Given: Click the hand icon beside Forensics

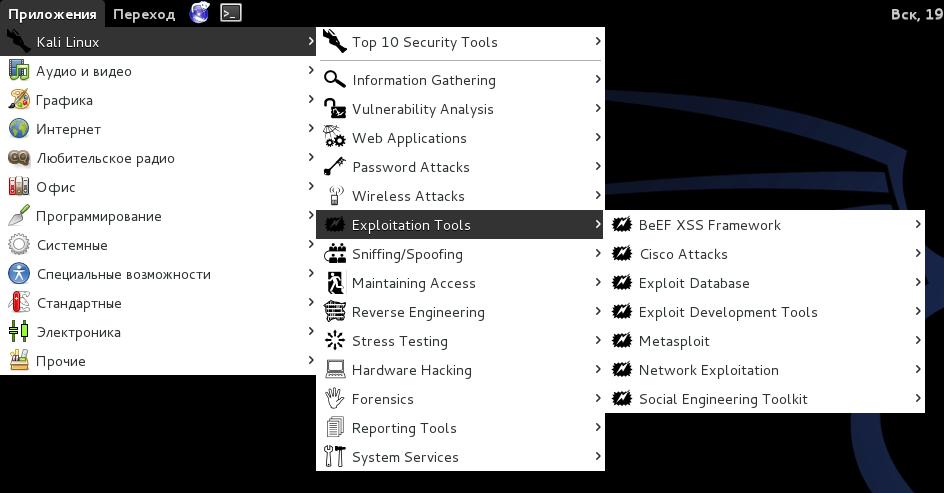Looking at the screenshot, I should point(335,399).
